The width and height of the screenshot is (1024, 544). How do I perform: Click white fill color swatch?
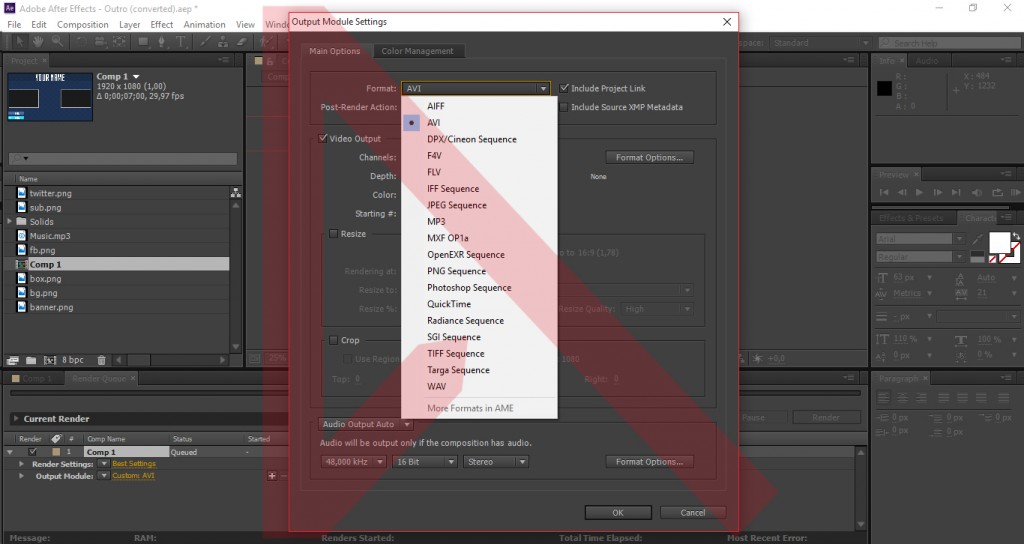pos(999,243)
